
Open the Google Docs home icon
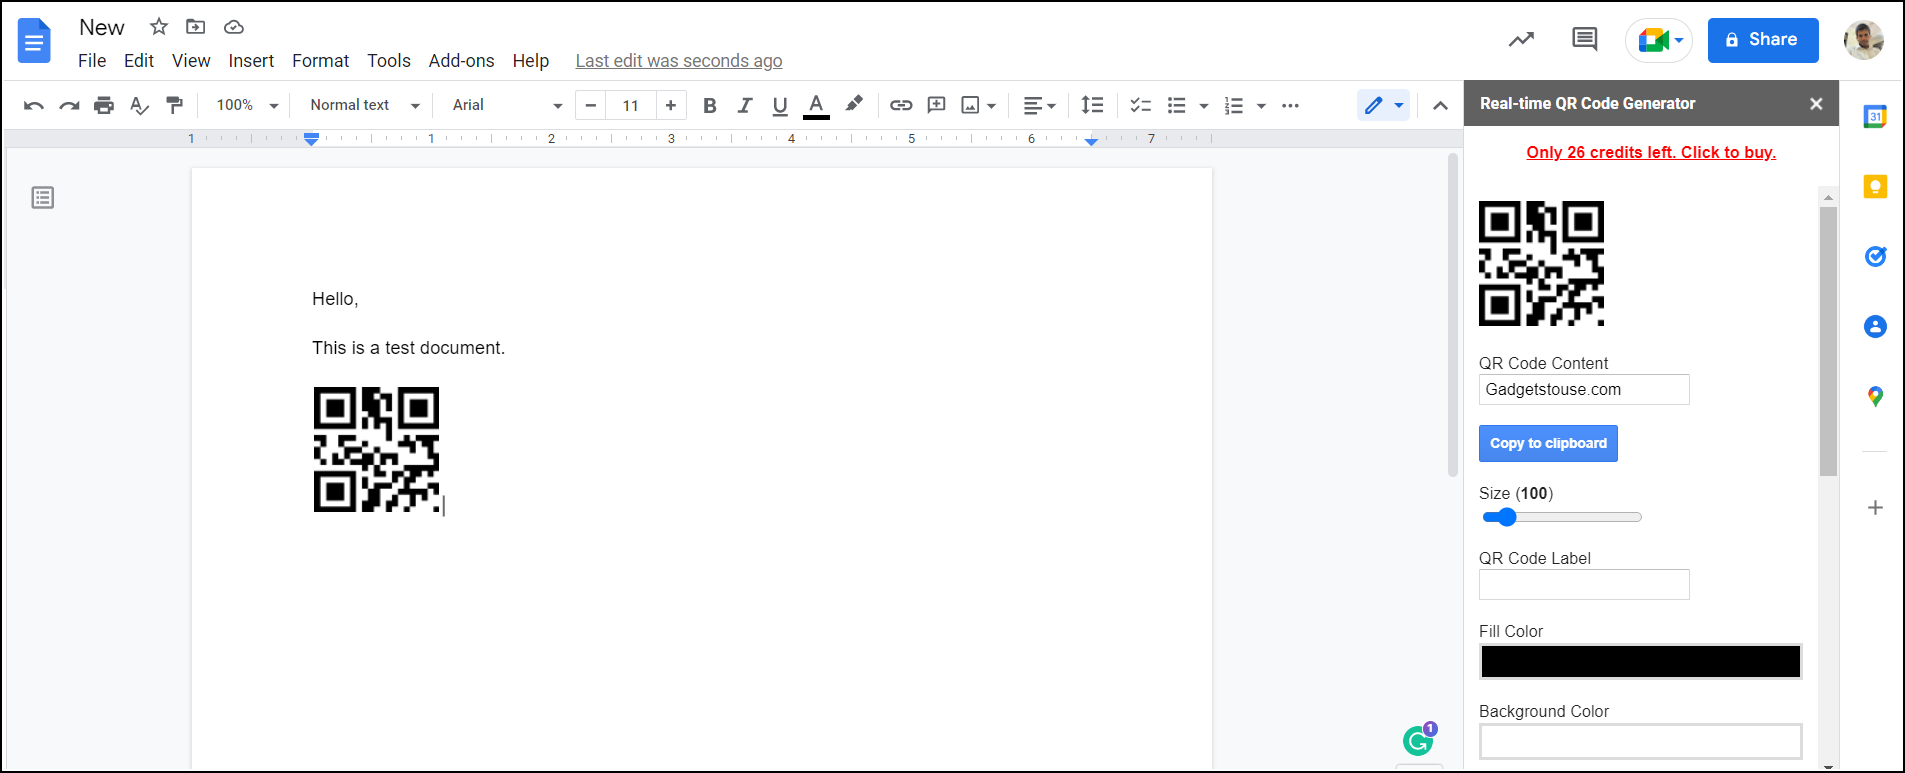tap(34, 40)
